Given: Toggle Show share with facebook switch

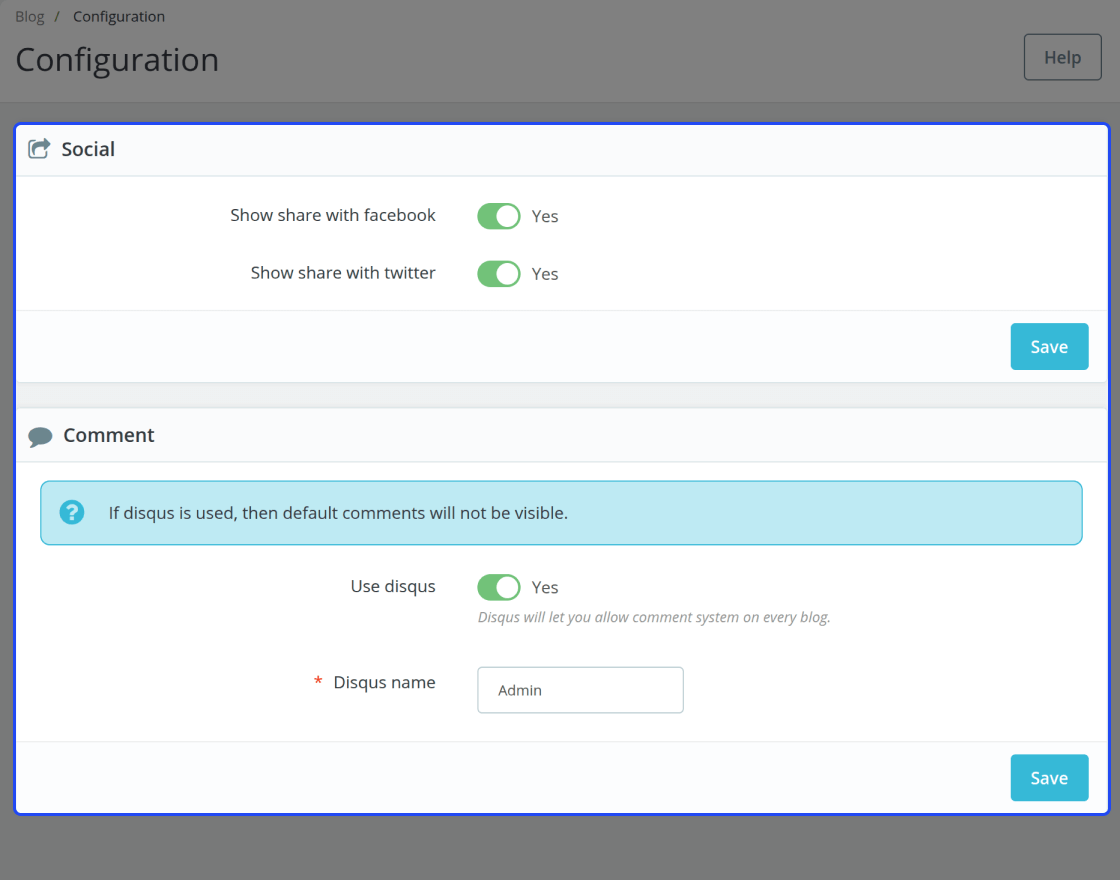Looking at the screenshot, I should (499, 216).
